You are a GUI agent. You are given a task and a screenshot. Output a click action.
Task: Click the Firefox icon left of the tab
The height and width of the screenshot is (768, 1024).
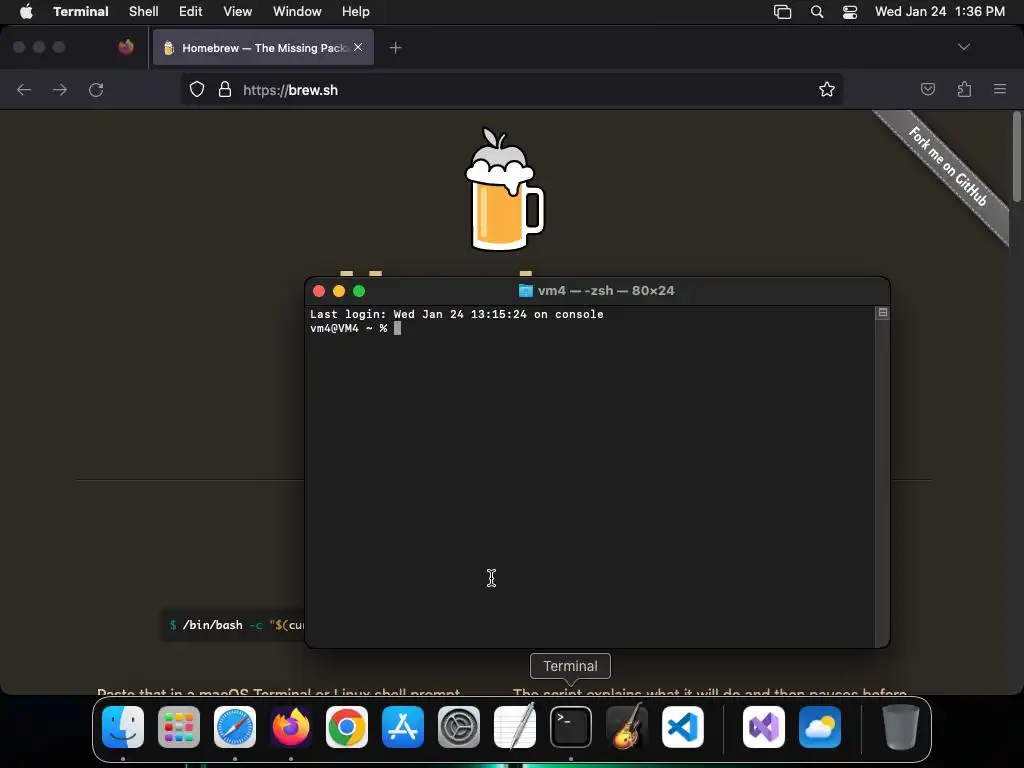tap(126, 47)
